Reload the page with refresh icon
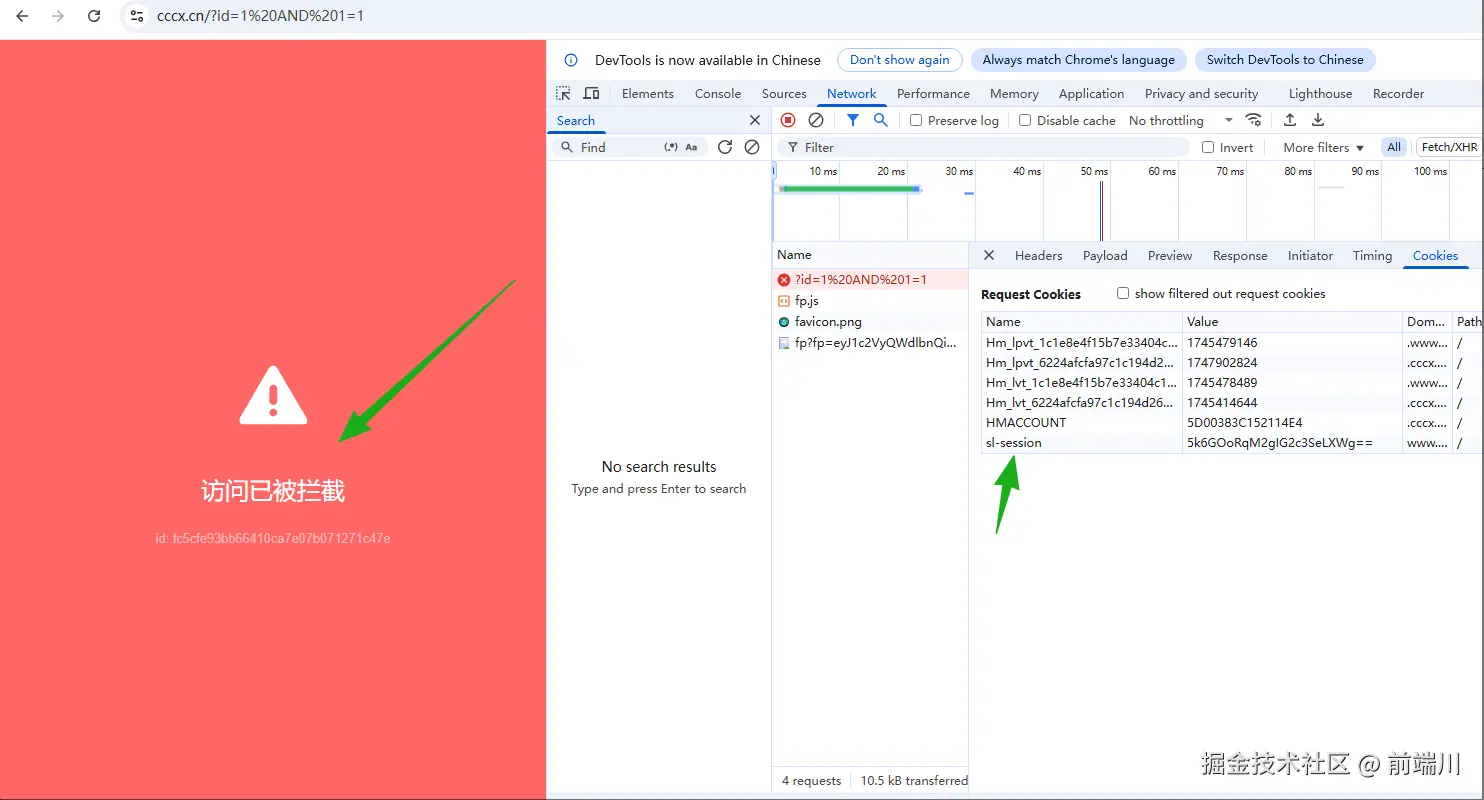The width and height of the screenshot is (1484, 800). [94, 16]
